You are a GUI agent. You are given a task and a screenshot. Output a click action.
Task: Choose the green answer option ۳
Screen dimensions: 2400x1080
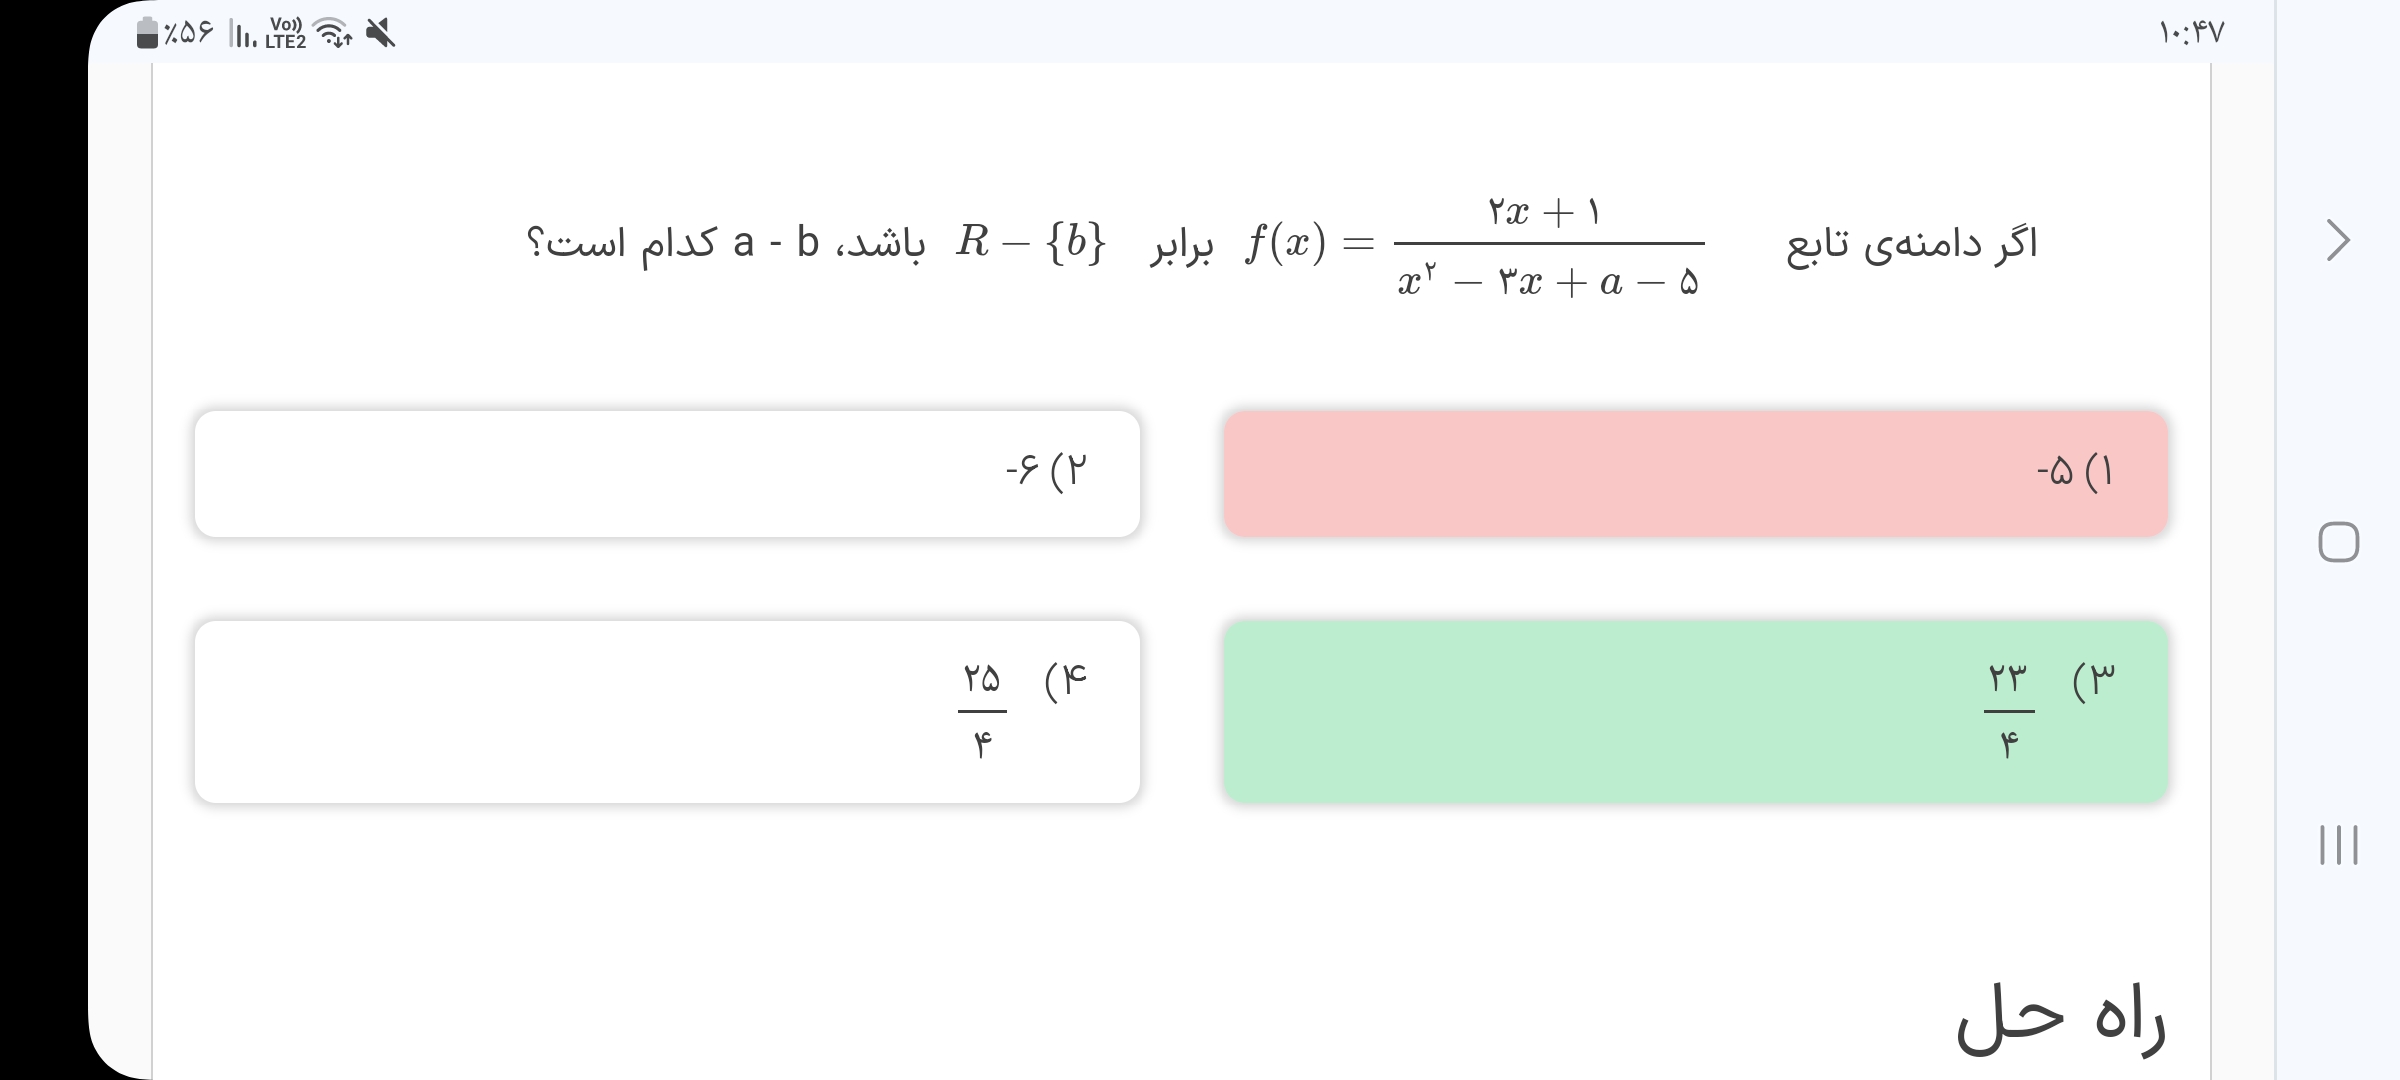[x=1695, y=711]
